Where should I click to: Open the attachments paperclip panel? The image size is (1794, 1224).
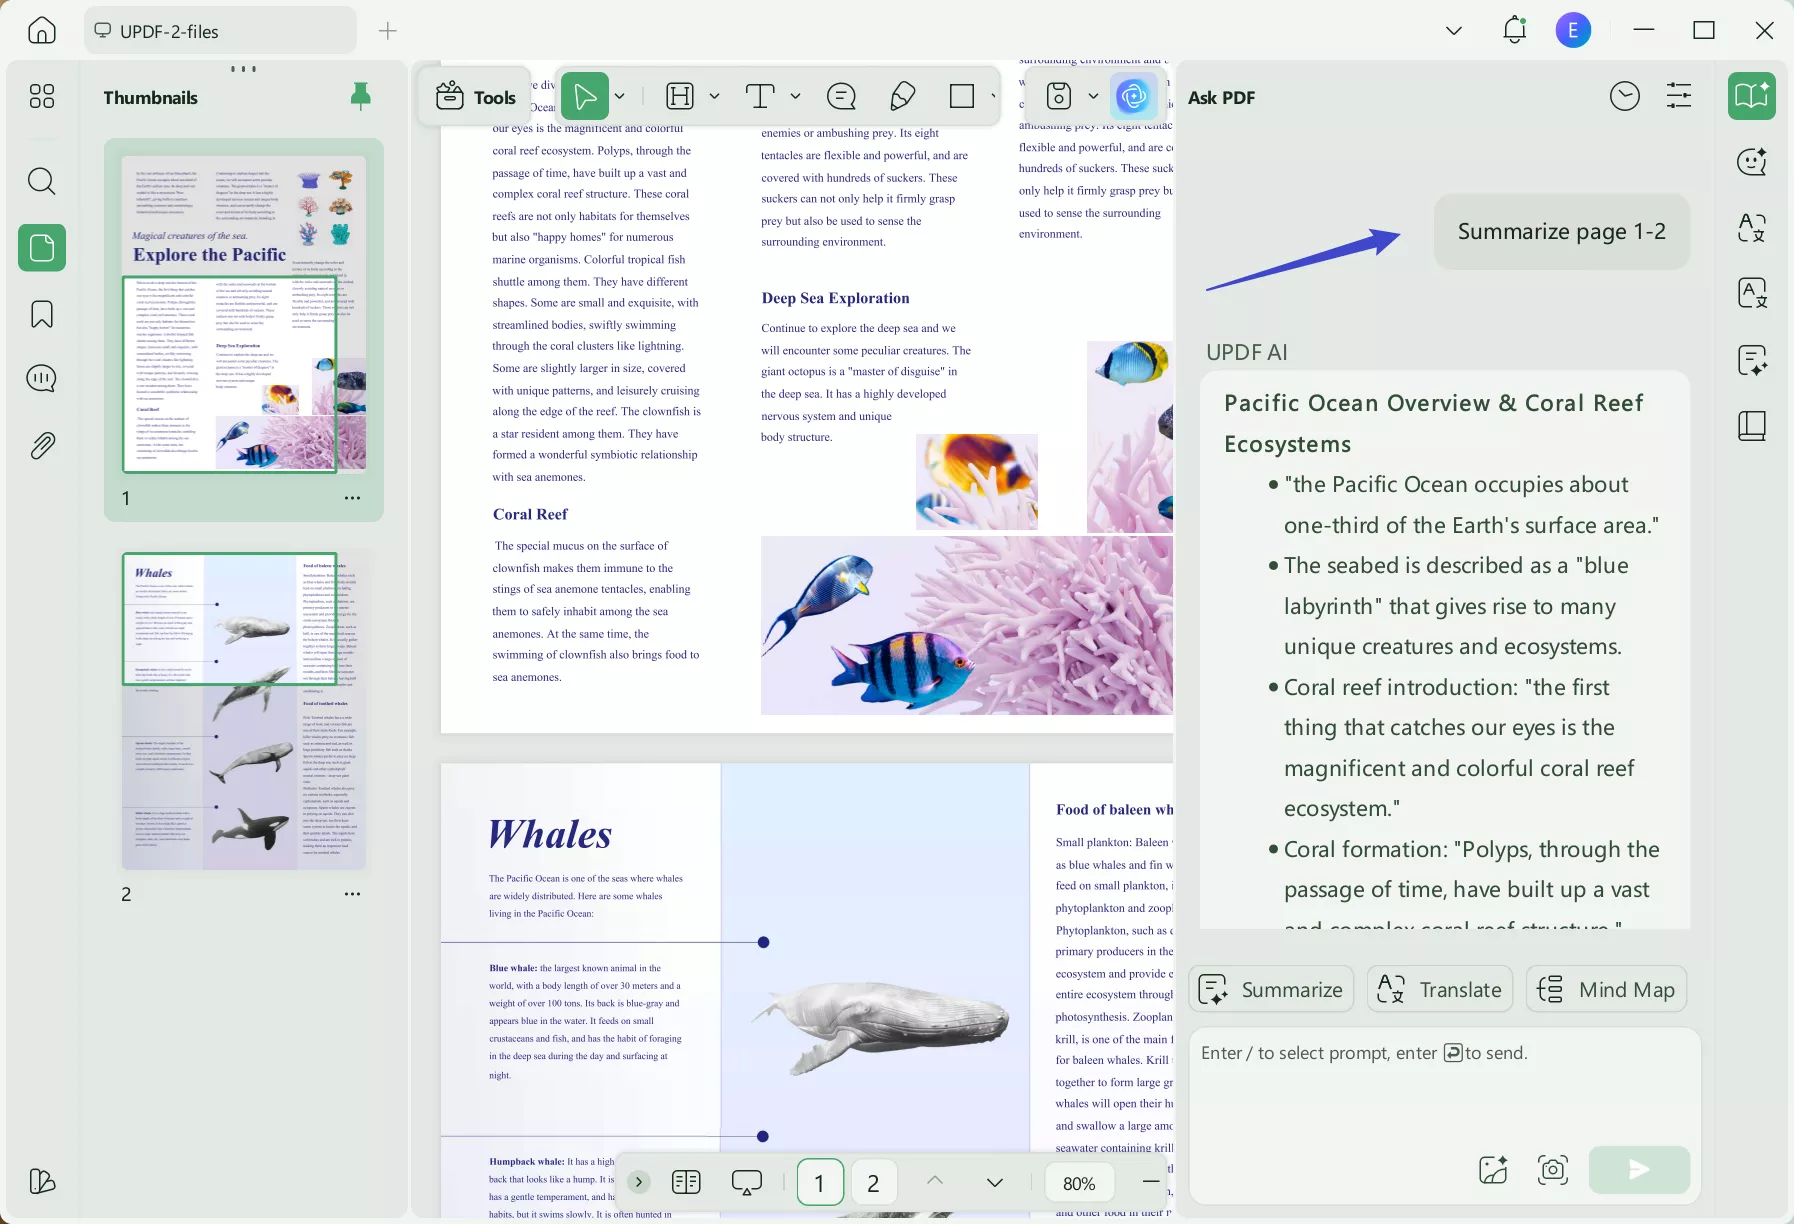click(x=41, y=445)
